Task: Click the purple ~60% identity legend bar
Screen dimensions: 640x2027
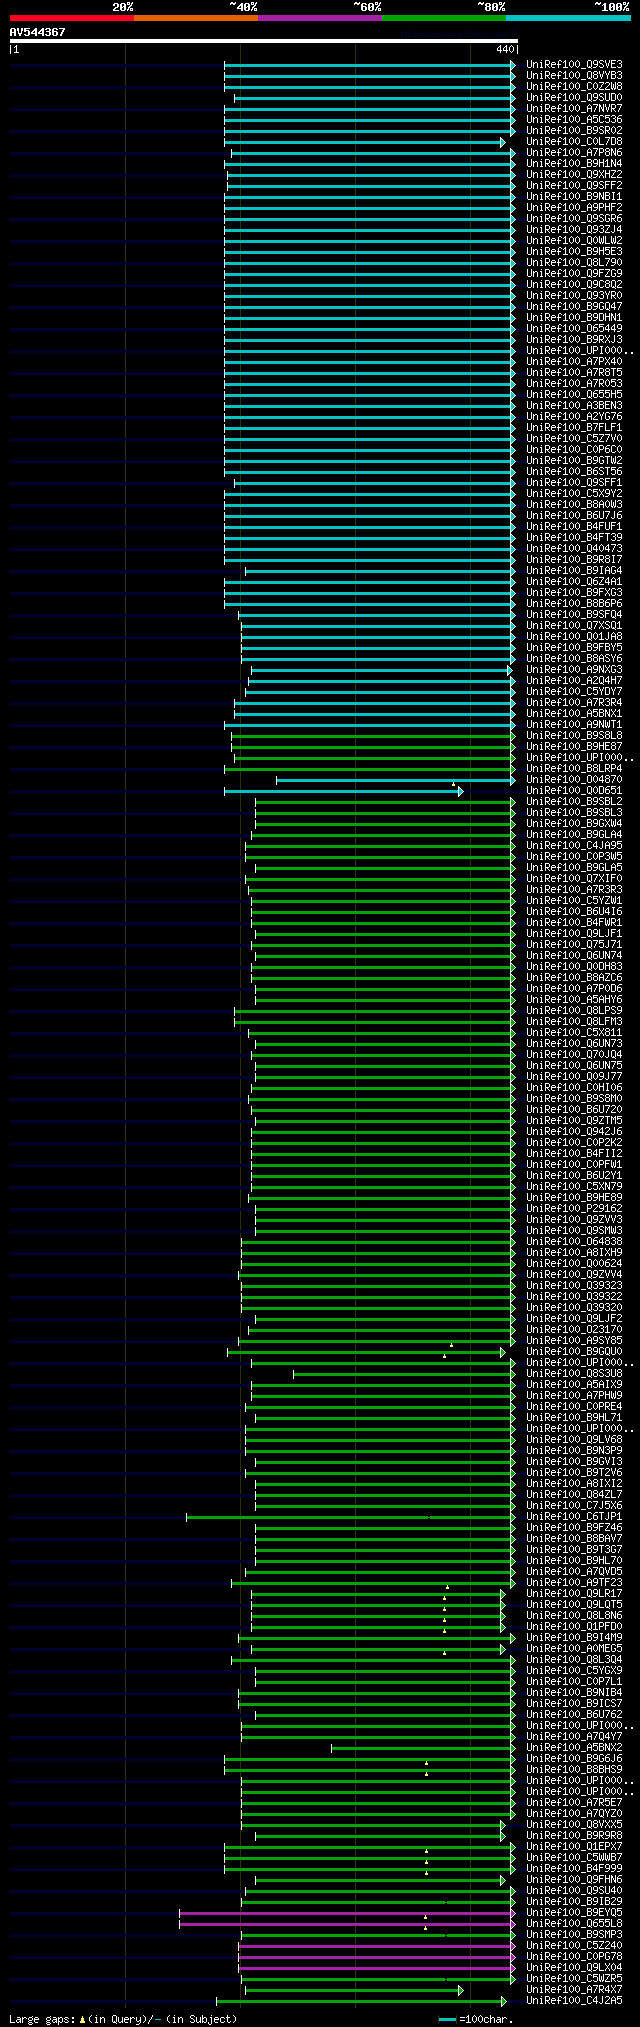Action: [x=320, y=17]
